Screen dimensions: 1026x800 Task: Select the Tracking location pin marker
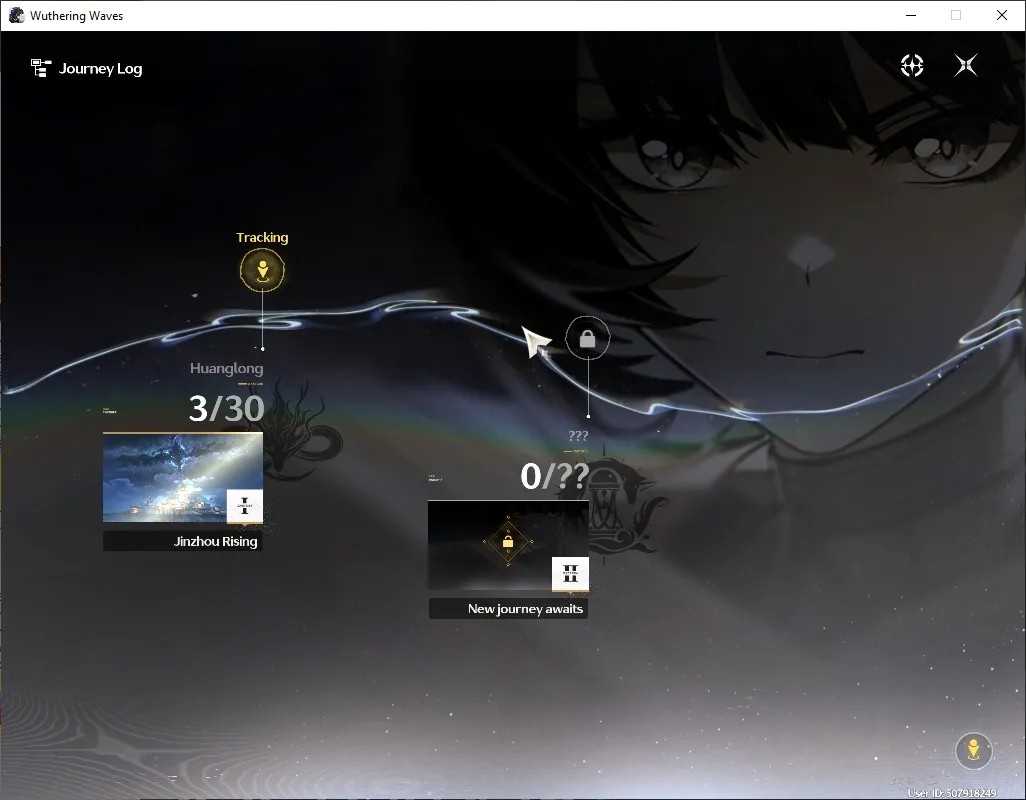(x=262, y=270)
